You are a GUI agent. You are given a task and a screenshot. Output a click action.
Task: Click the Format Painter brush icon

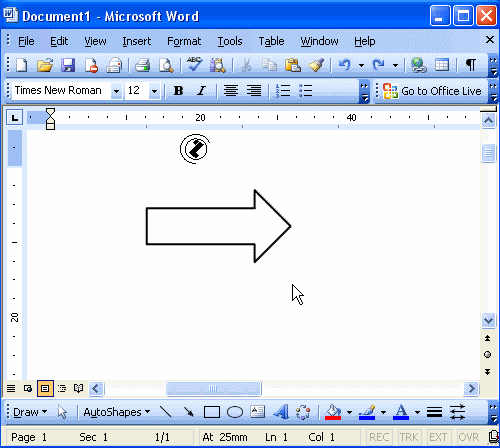click(x=316, y=65)
